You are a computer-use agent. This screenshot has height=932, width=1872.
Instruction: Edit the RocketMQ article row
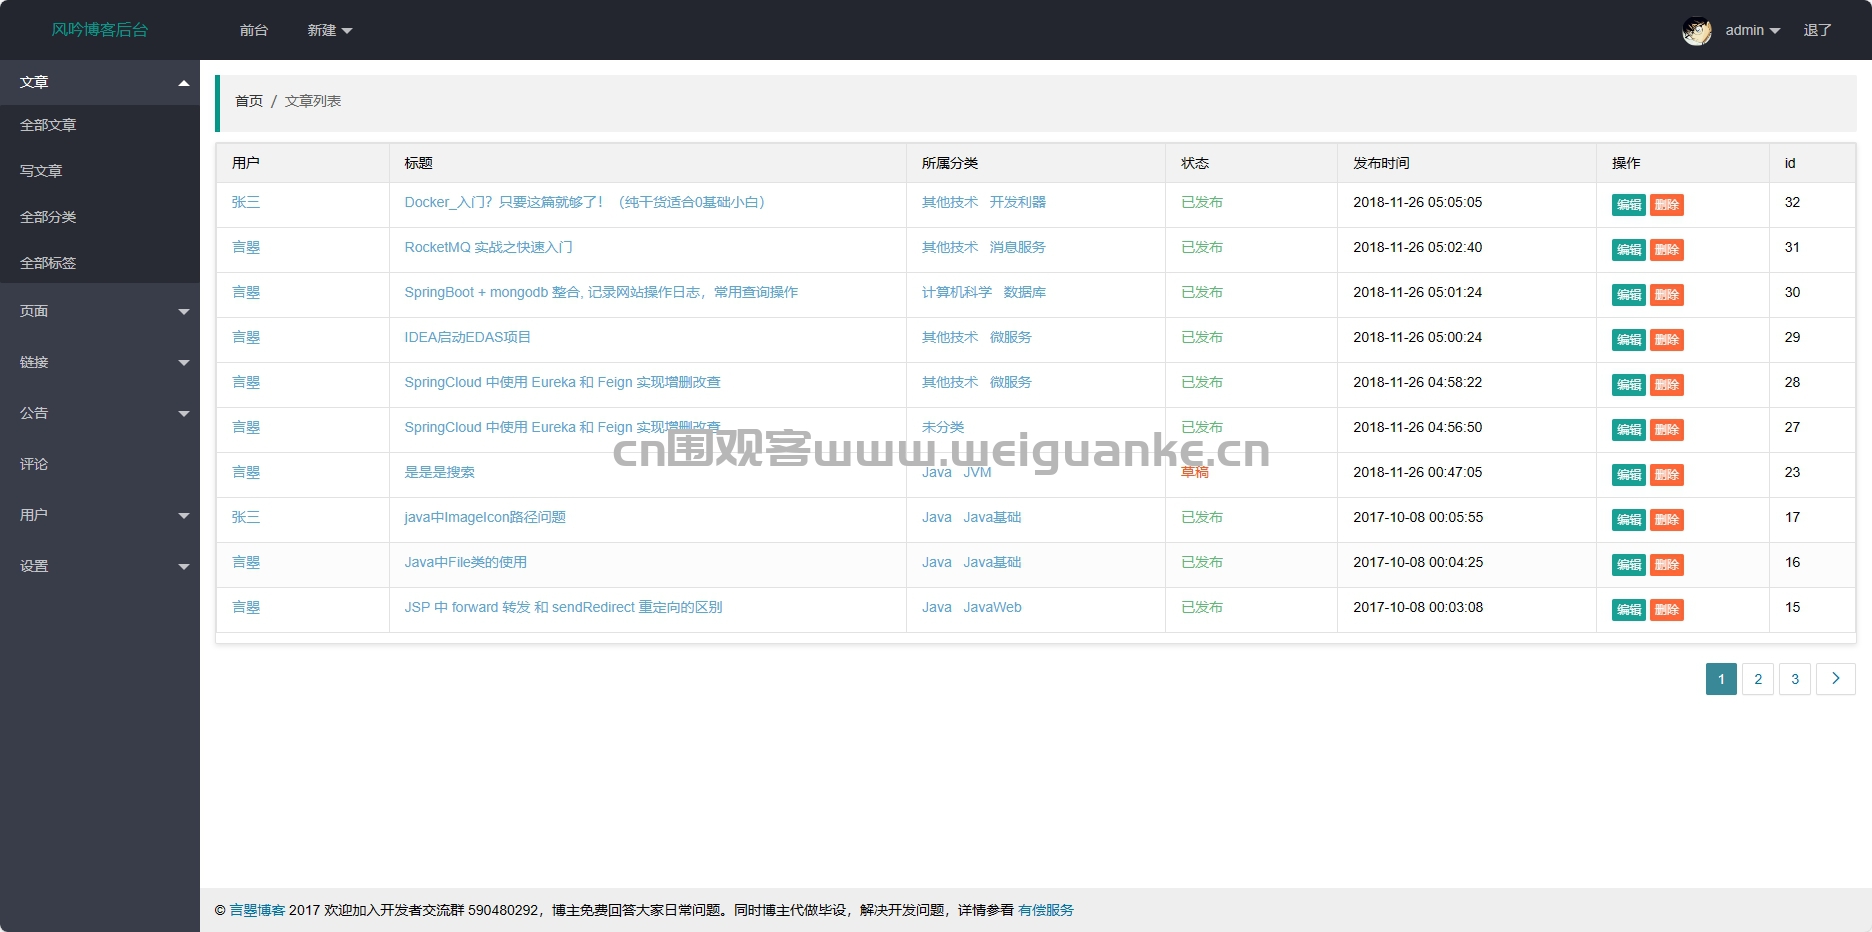[1629, 250]
